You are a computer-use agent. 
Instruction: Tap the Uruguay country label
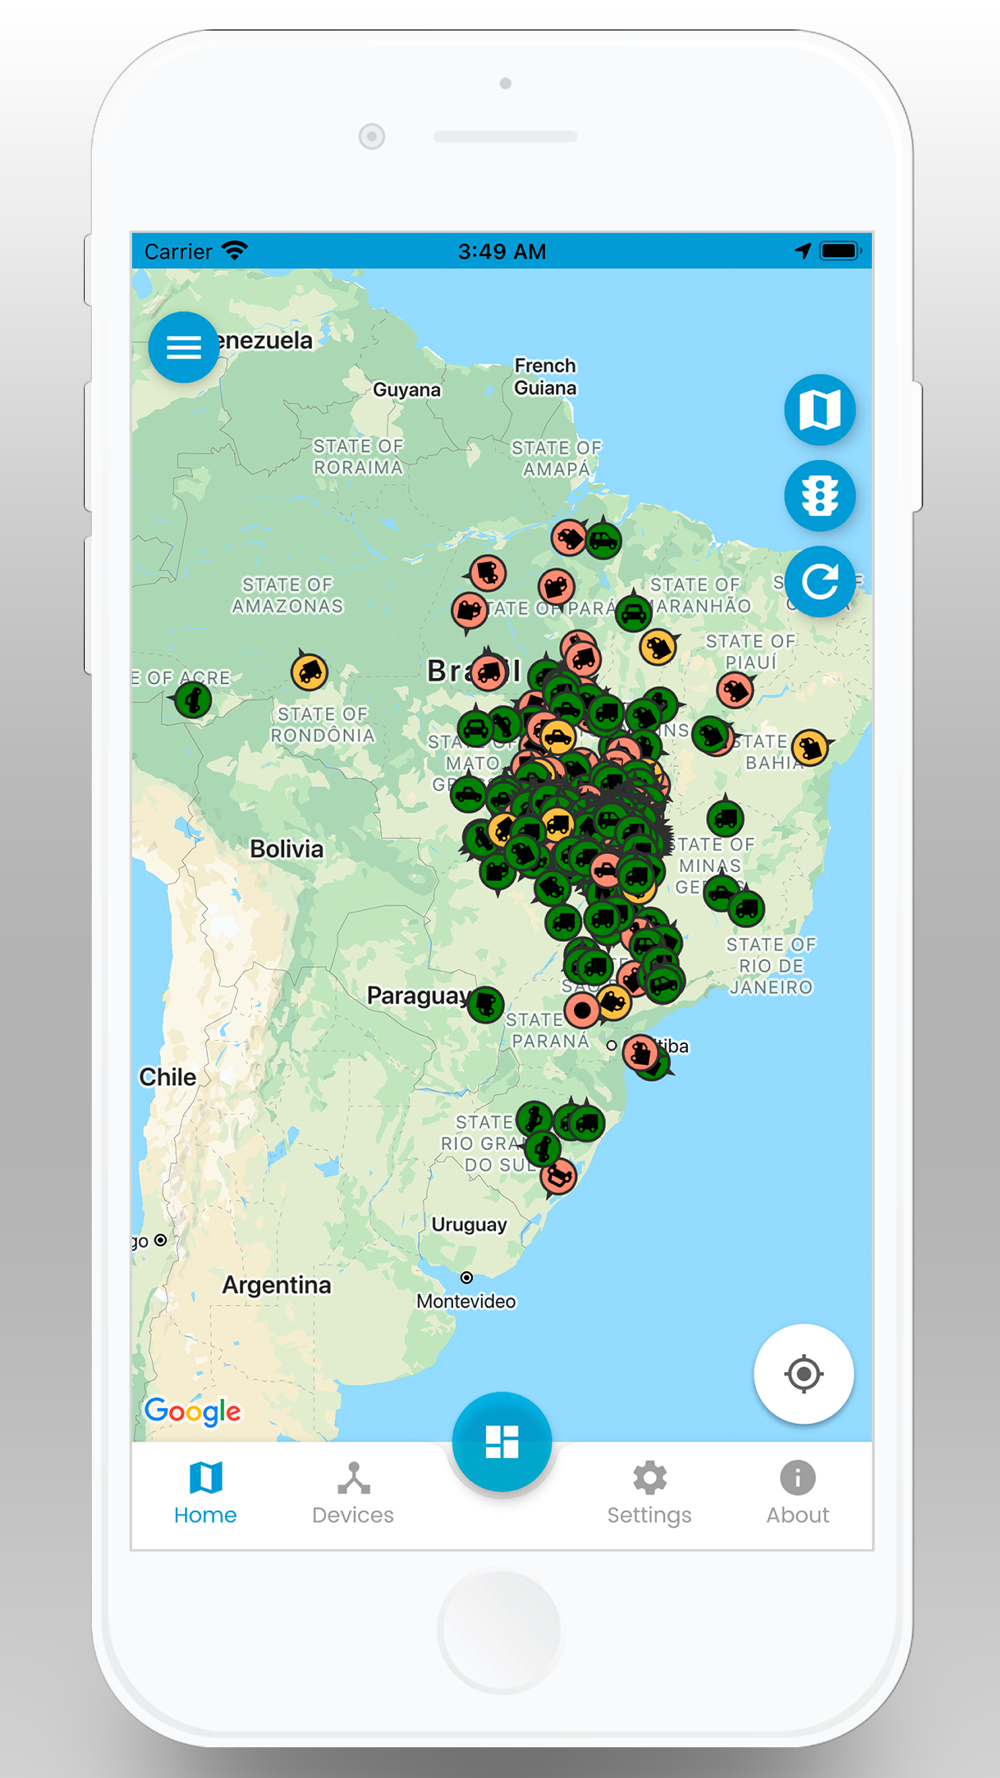coord(469,1225)
